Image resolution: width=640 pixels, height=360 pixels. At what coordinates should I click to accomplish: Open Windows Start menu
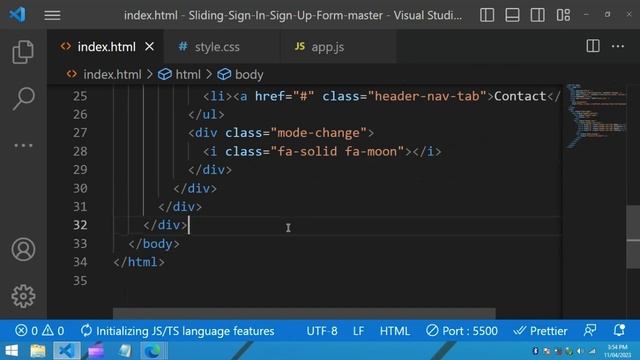pos(12,351)
